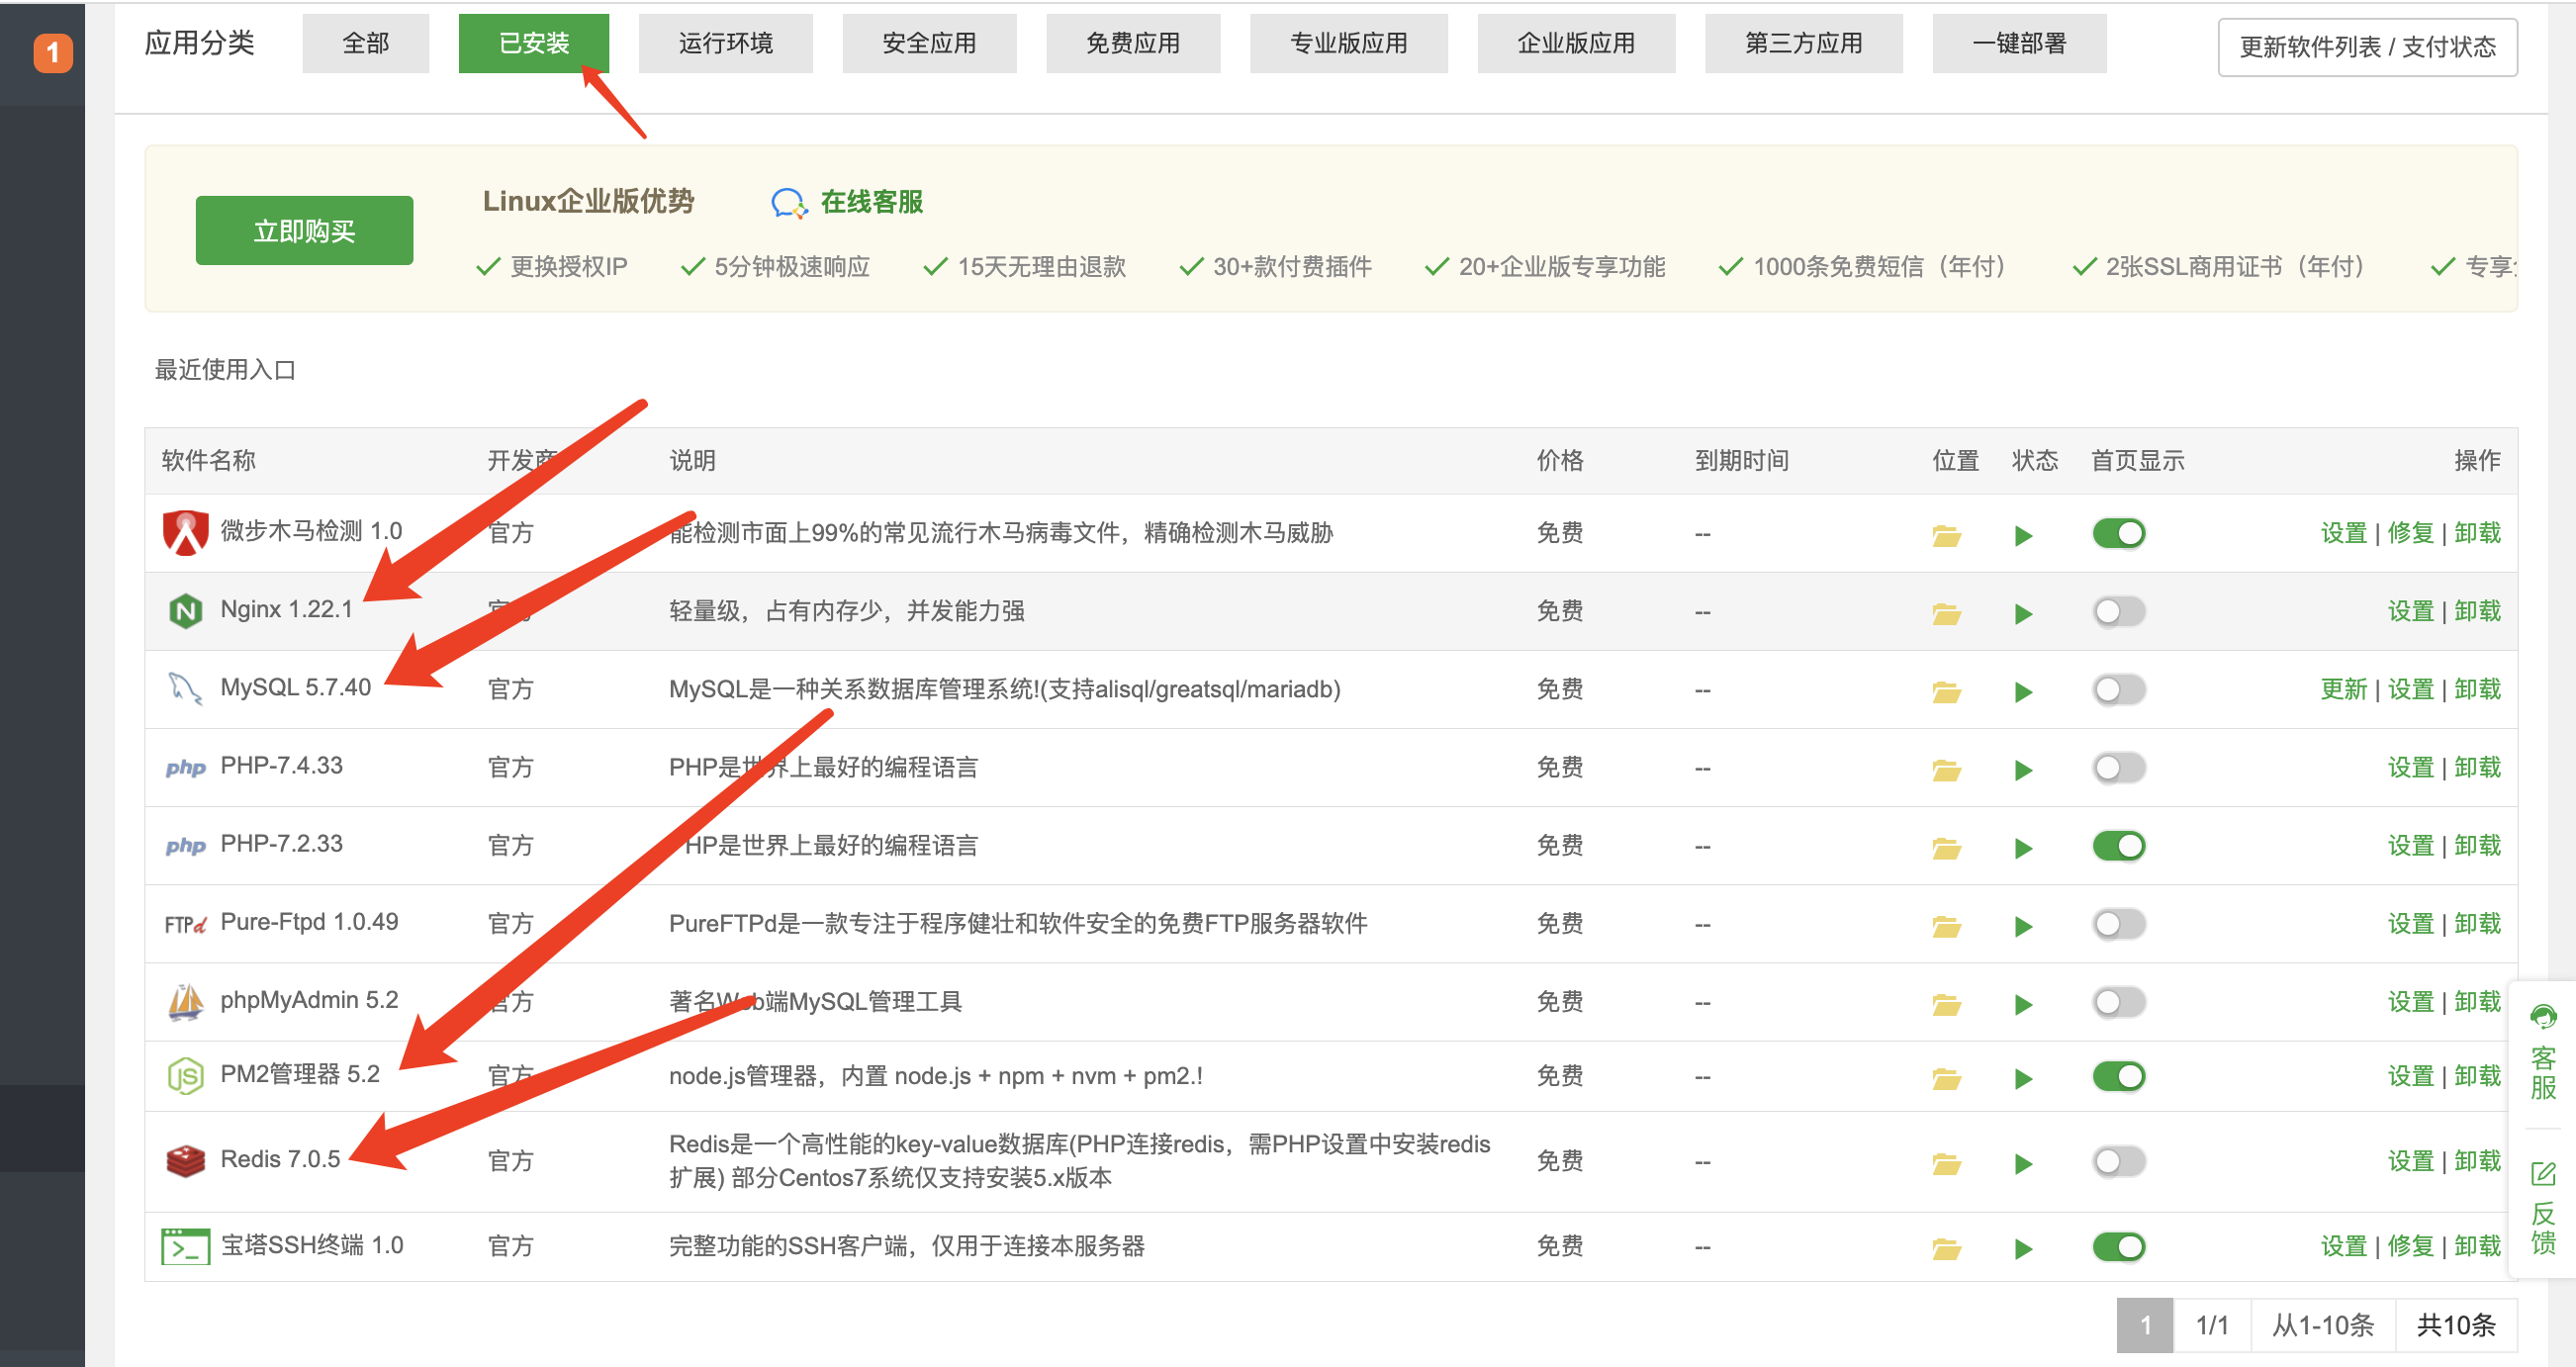
Task: Click the orange notification badge showing 1
Action: [53, 52]
